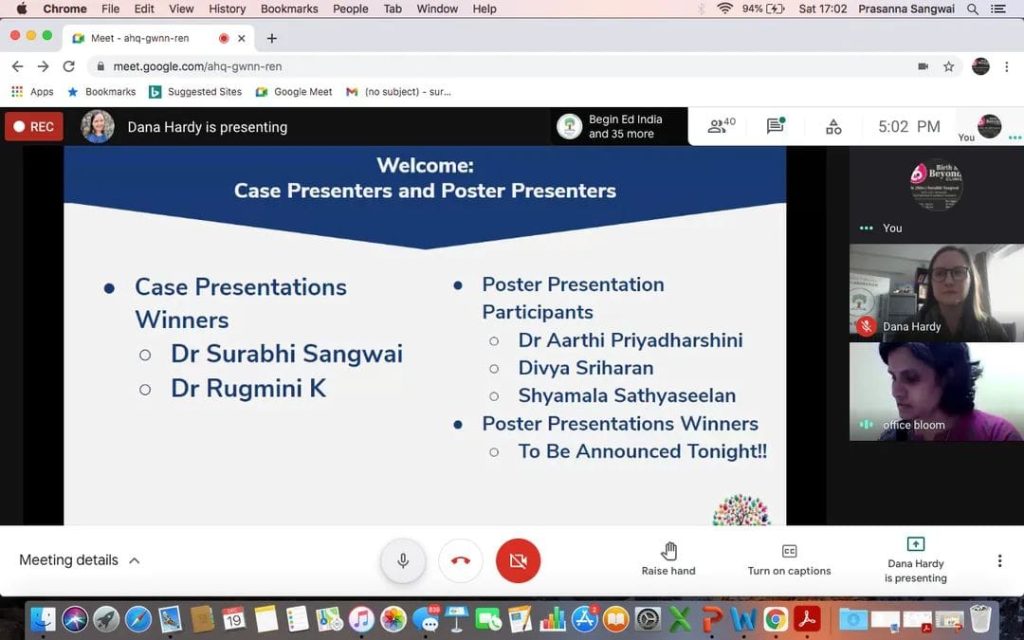
Task: Open the meeting chat icon
Action: 775,126
